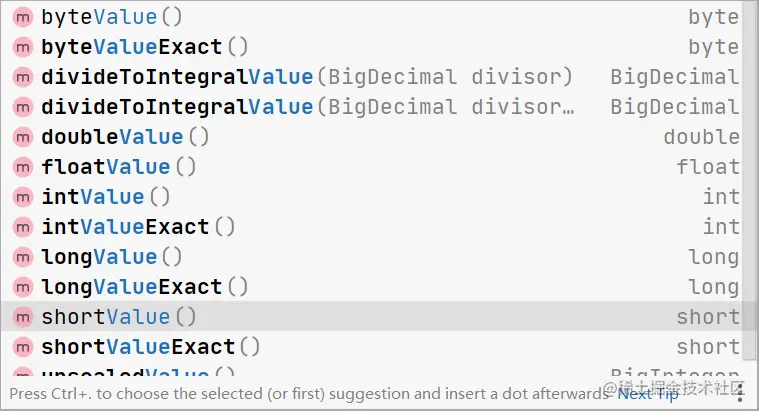Click the method icon beside intValue()
759x411 pixels.
23,198
